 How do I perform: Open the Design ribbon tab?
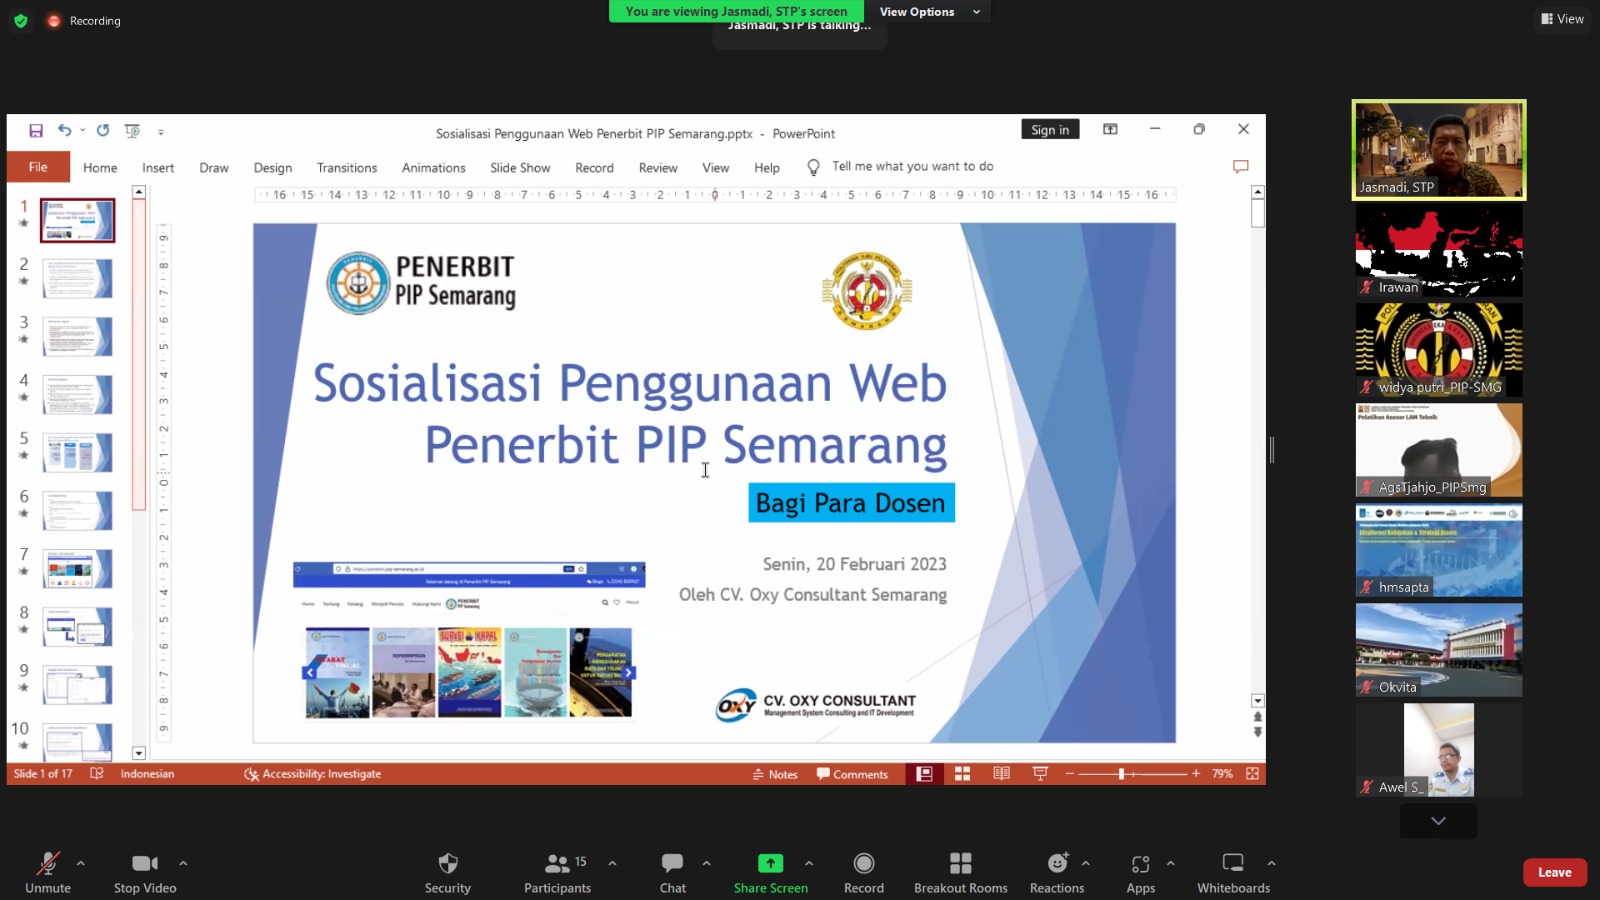pyautogui.click(x=273, y=168)
